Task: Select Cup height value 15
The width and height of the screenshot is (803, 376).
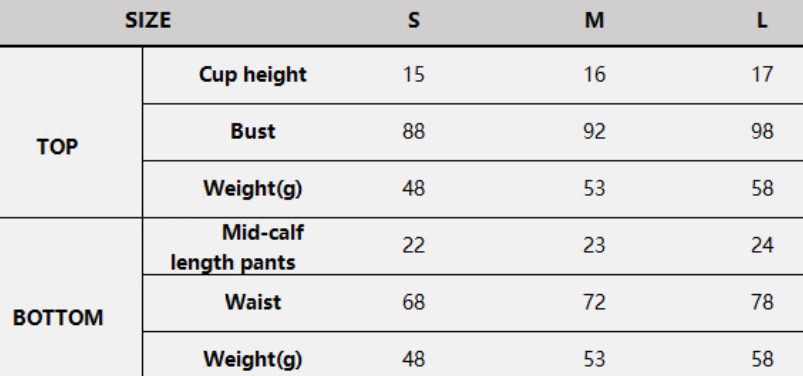Action: pyautogui.click(x=413, y=75)
